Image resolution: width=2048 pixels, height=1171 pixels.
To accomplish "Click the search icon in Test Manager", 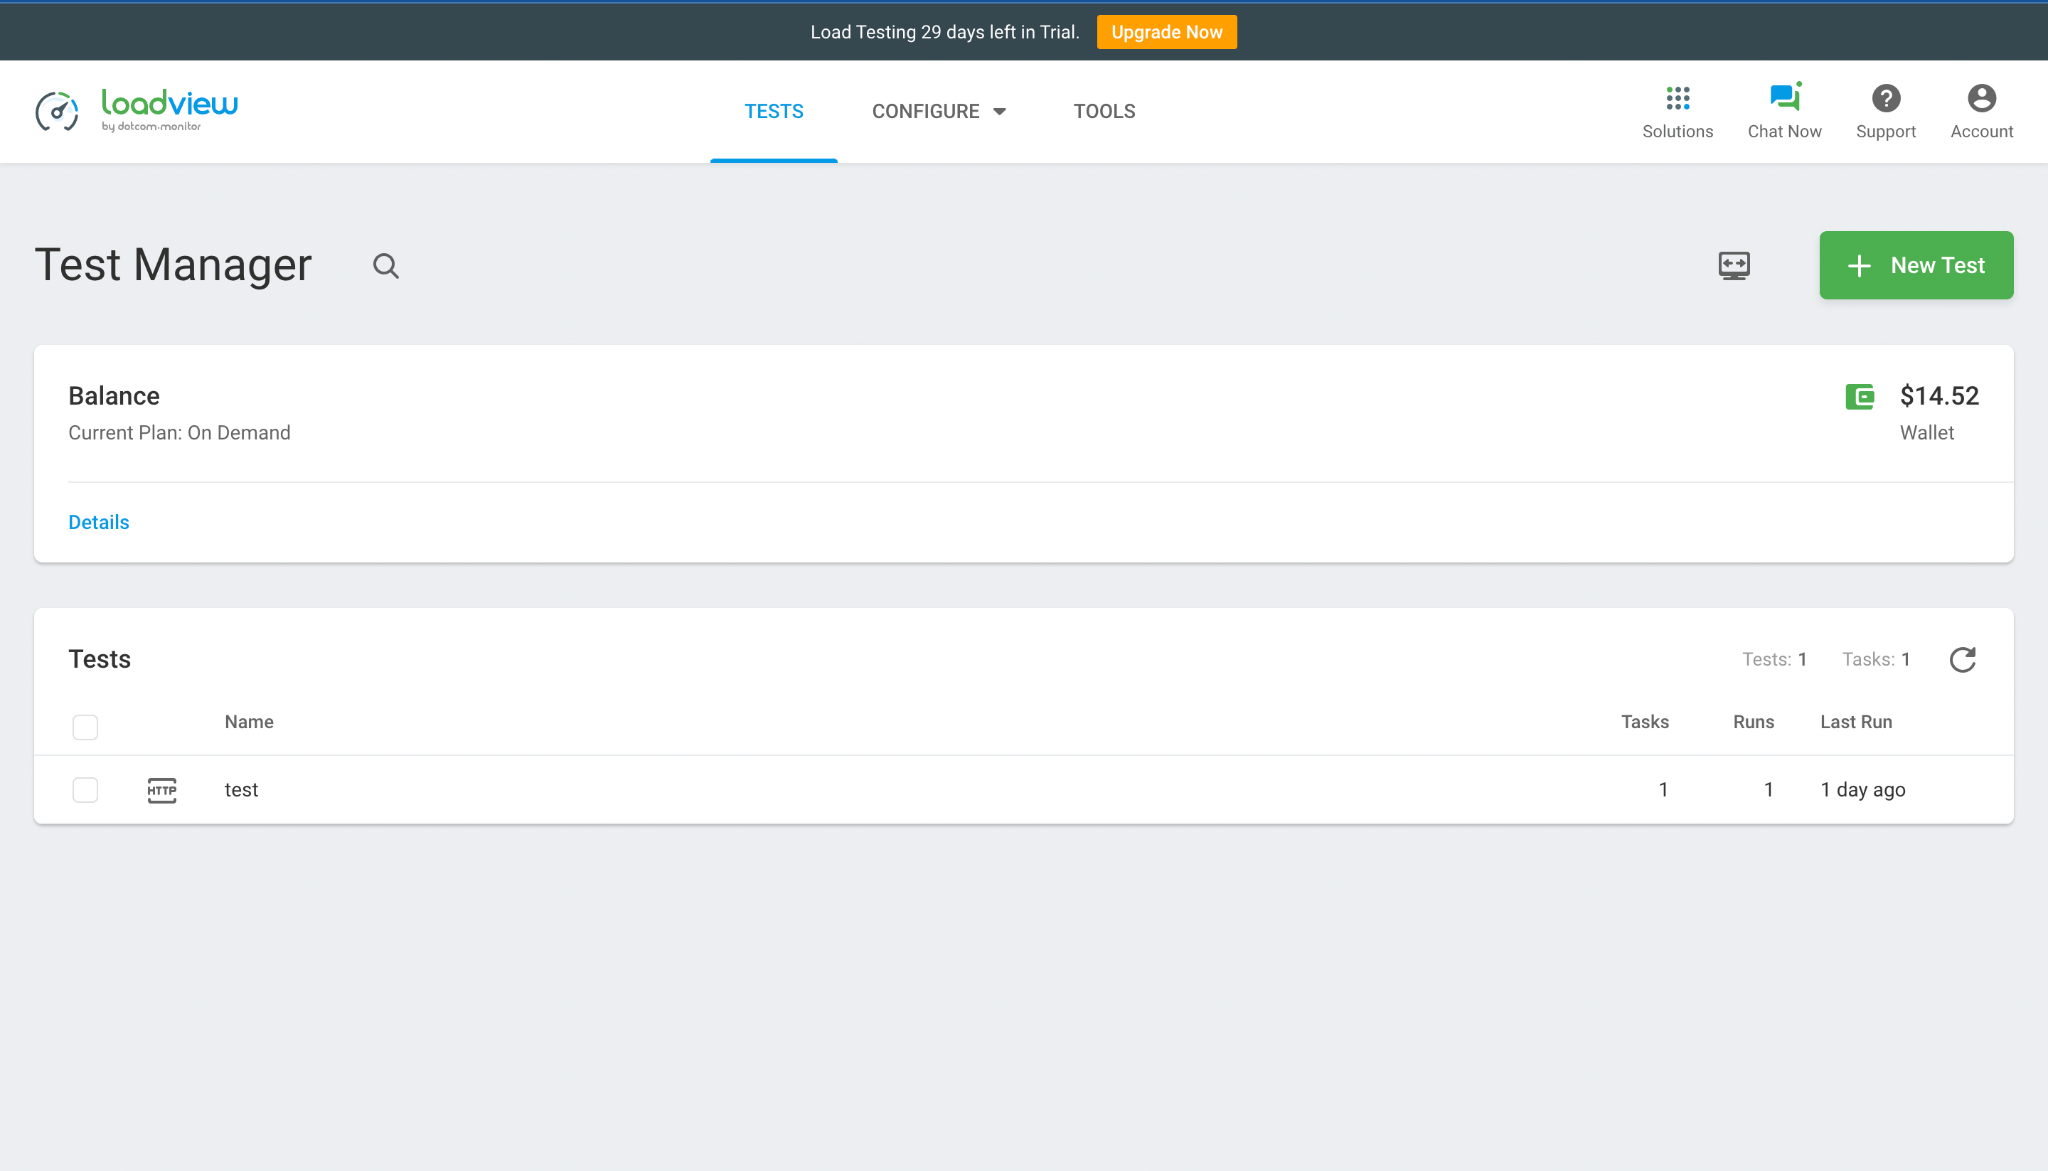I will [x=385, y=264].
